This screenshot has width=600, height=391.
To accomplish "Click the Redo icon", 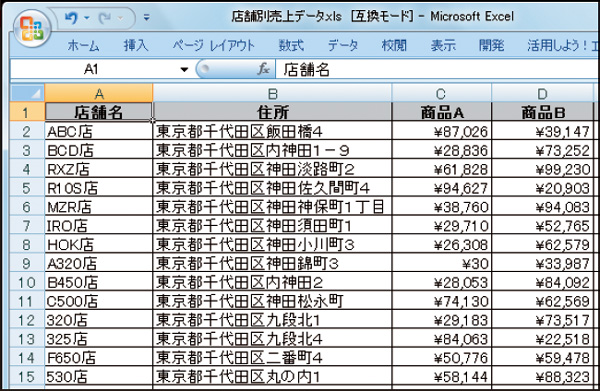I will click(104, 18).
